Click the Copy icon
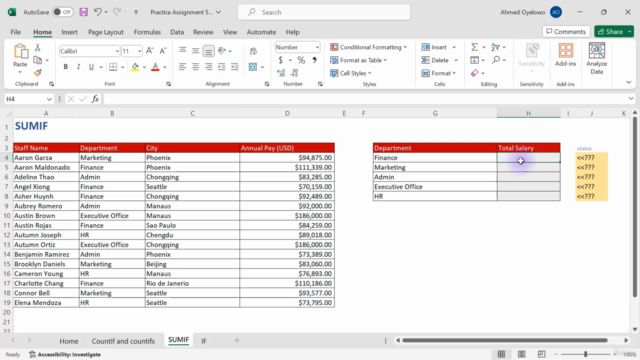This screenshot has width=640, height=360. click(x=38, y=60)
